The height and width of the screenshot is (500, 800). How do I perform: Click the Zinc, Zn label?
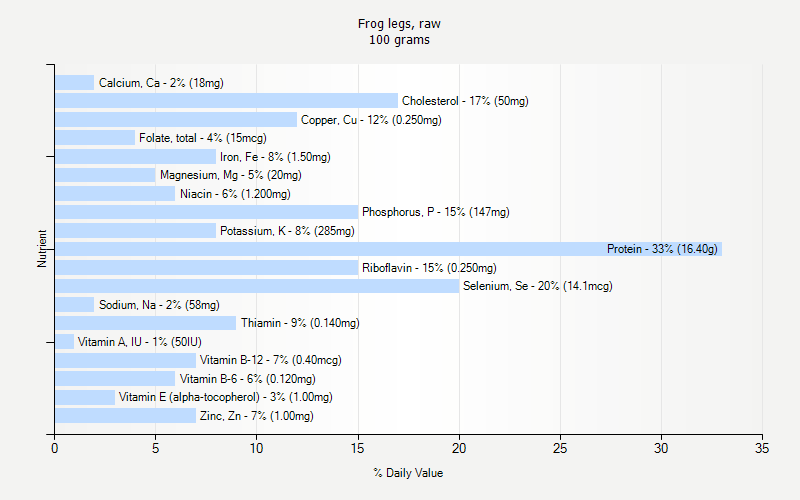click(x=256, y=416)
